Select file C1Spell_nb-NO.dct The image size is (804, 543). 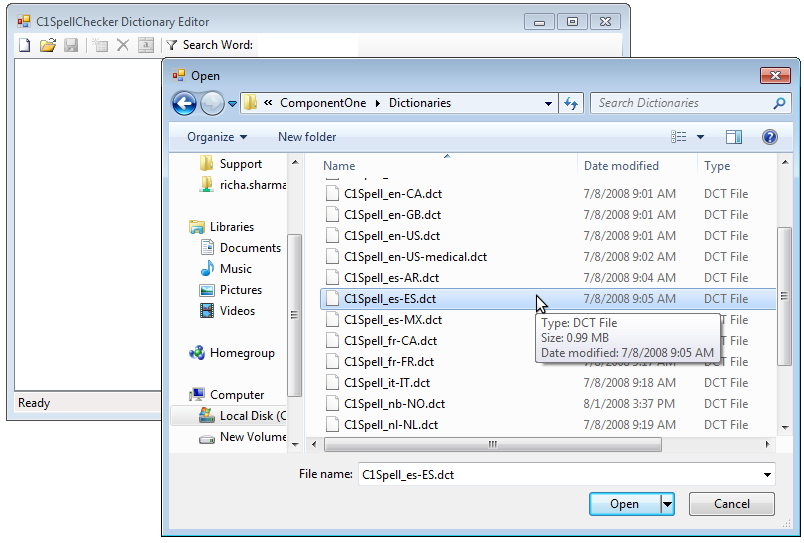pyautogui.click(x=394, y=404)
